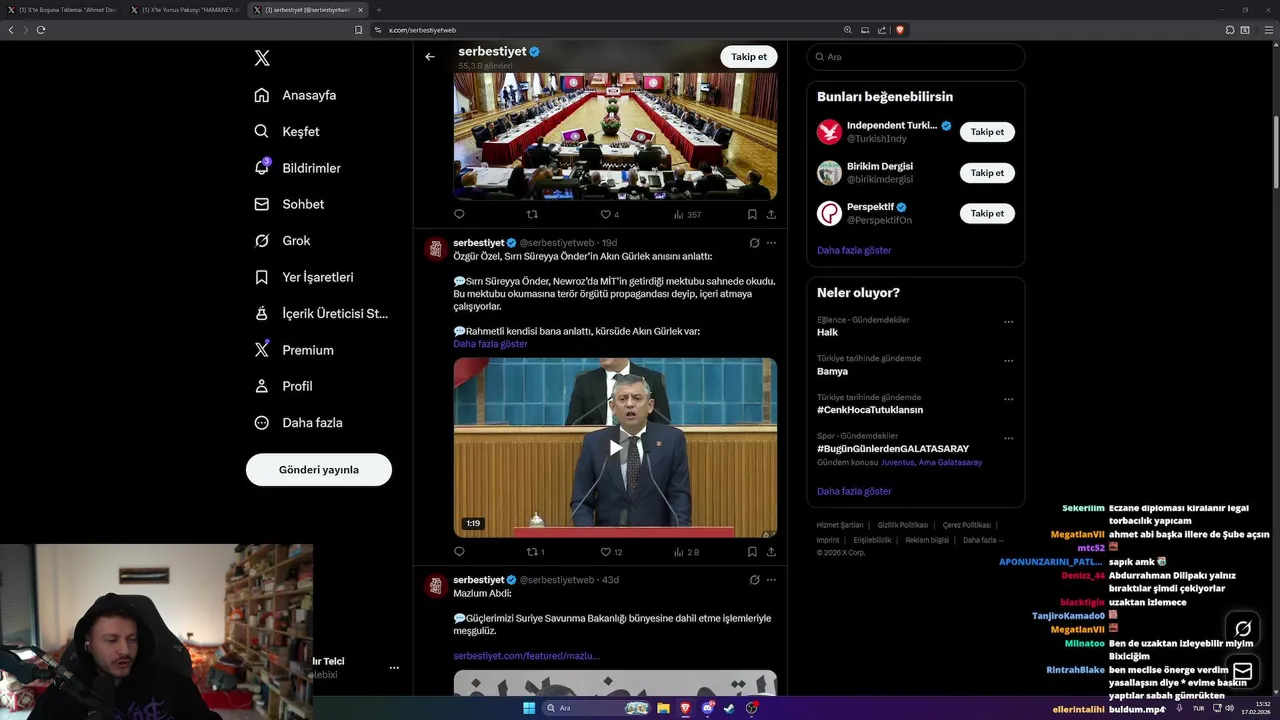
Task: Open the floating messages envelope button
Action: (1243, 671)
